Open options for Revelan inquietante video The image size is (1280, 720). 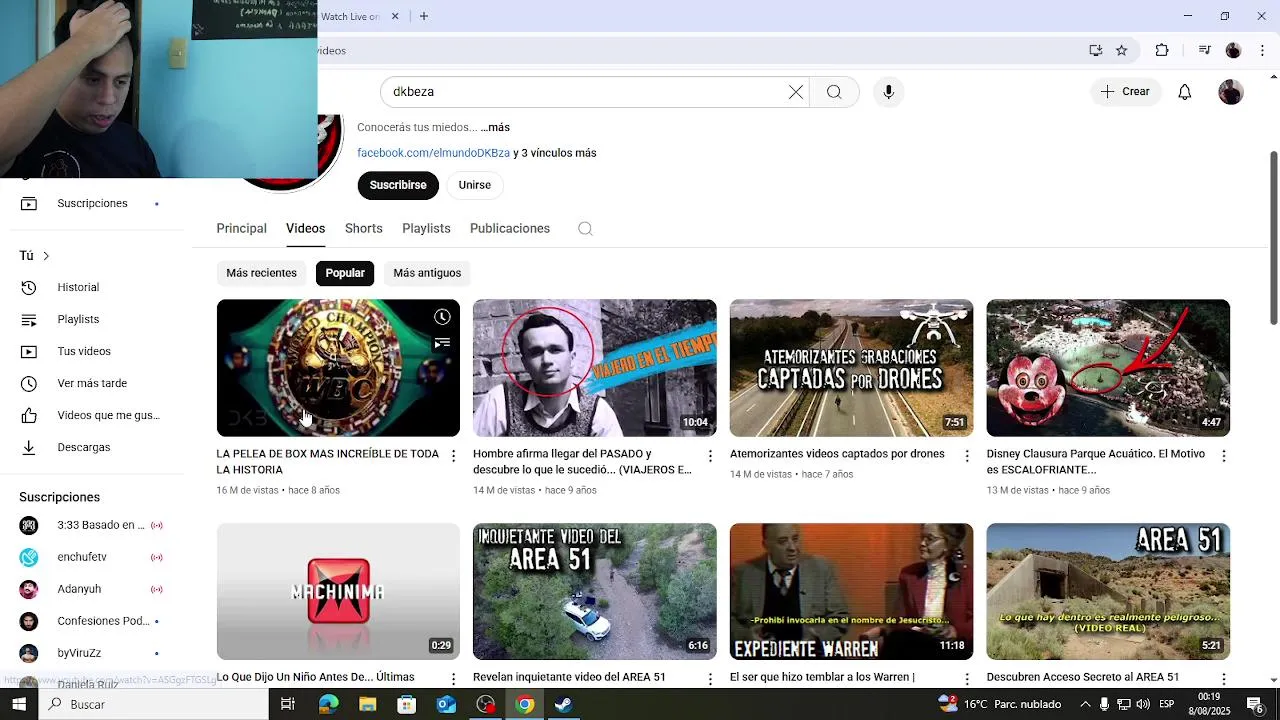point(710,679)
